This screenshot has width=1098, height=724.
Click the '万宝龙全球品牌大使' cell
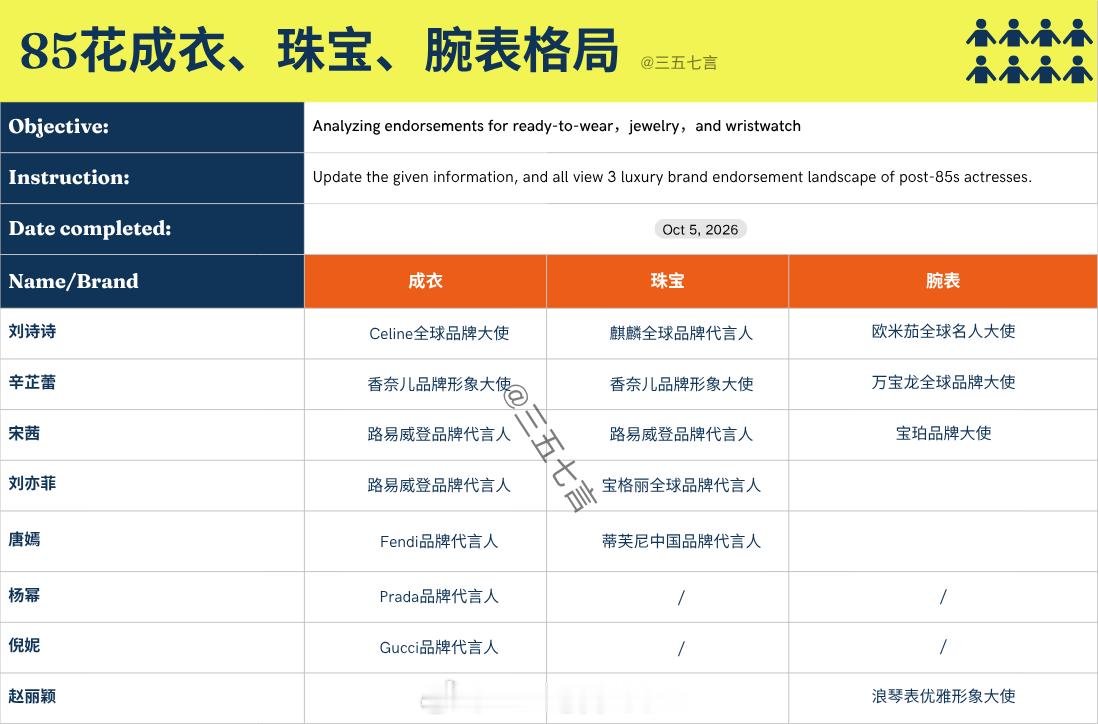[943, 383]
